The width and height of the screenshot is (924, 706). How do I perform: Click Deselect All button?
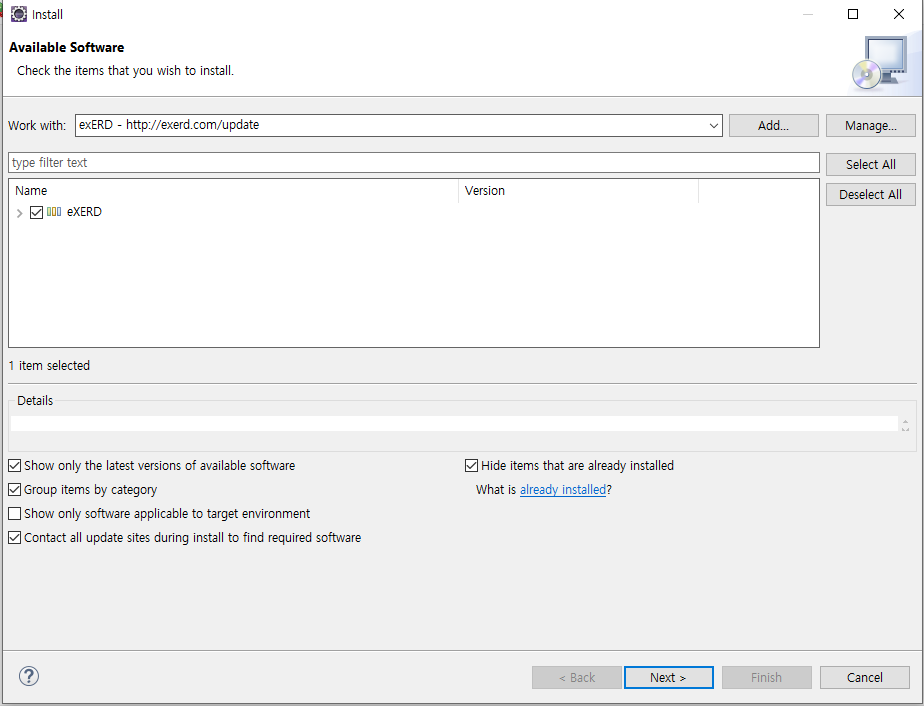[870, 194]
